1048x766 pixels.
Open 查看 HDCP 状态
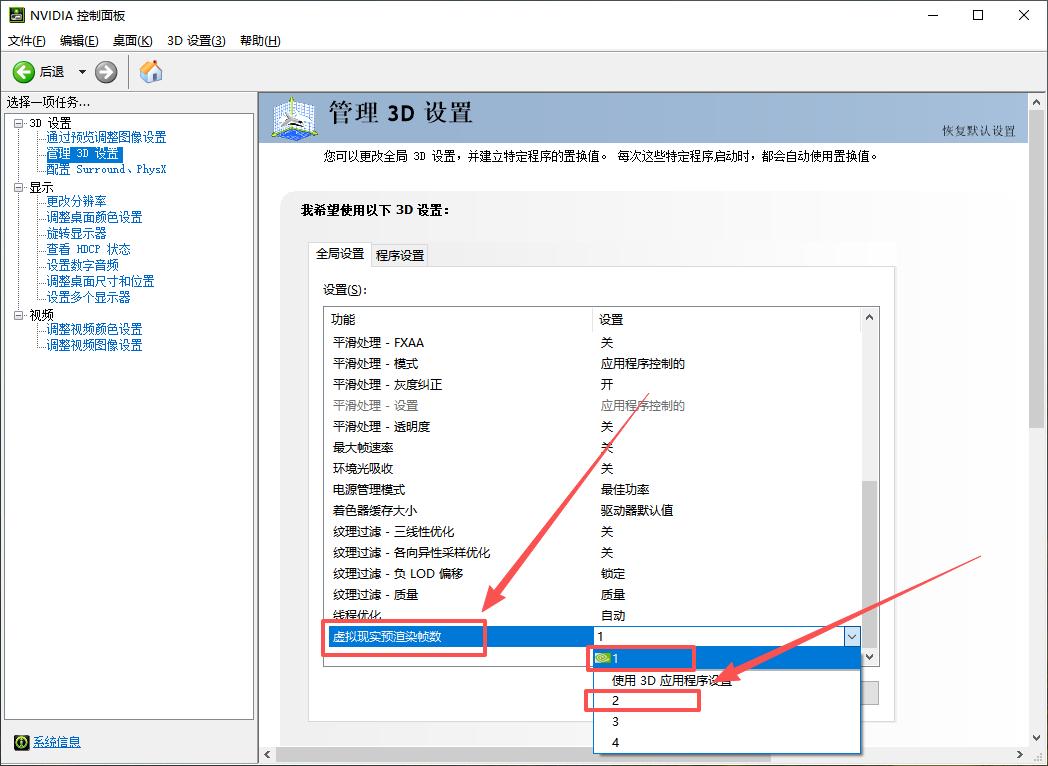(x=88, y=249)
